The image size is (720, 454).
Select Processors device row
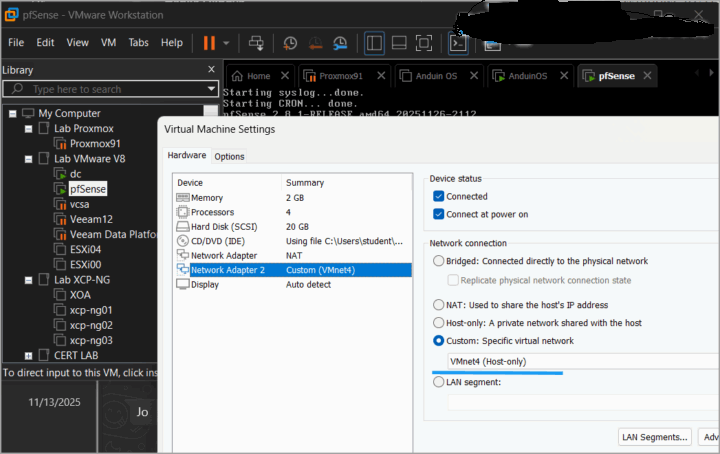pos(292,213)
